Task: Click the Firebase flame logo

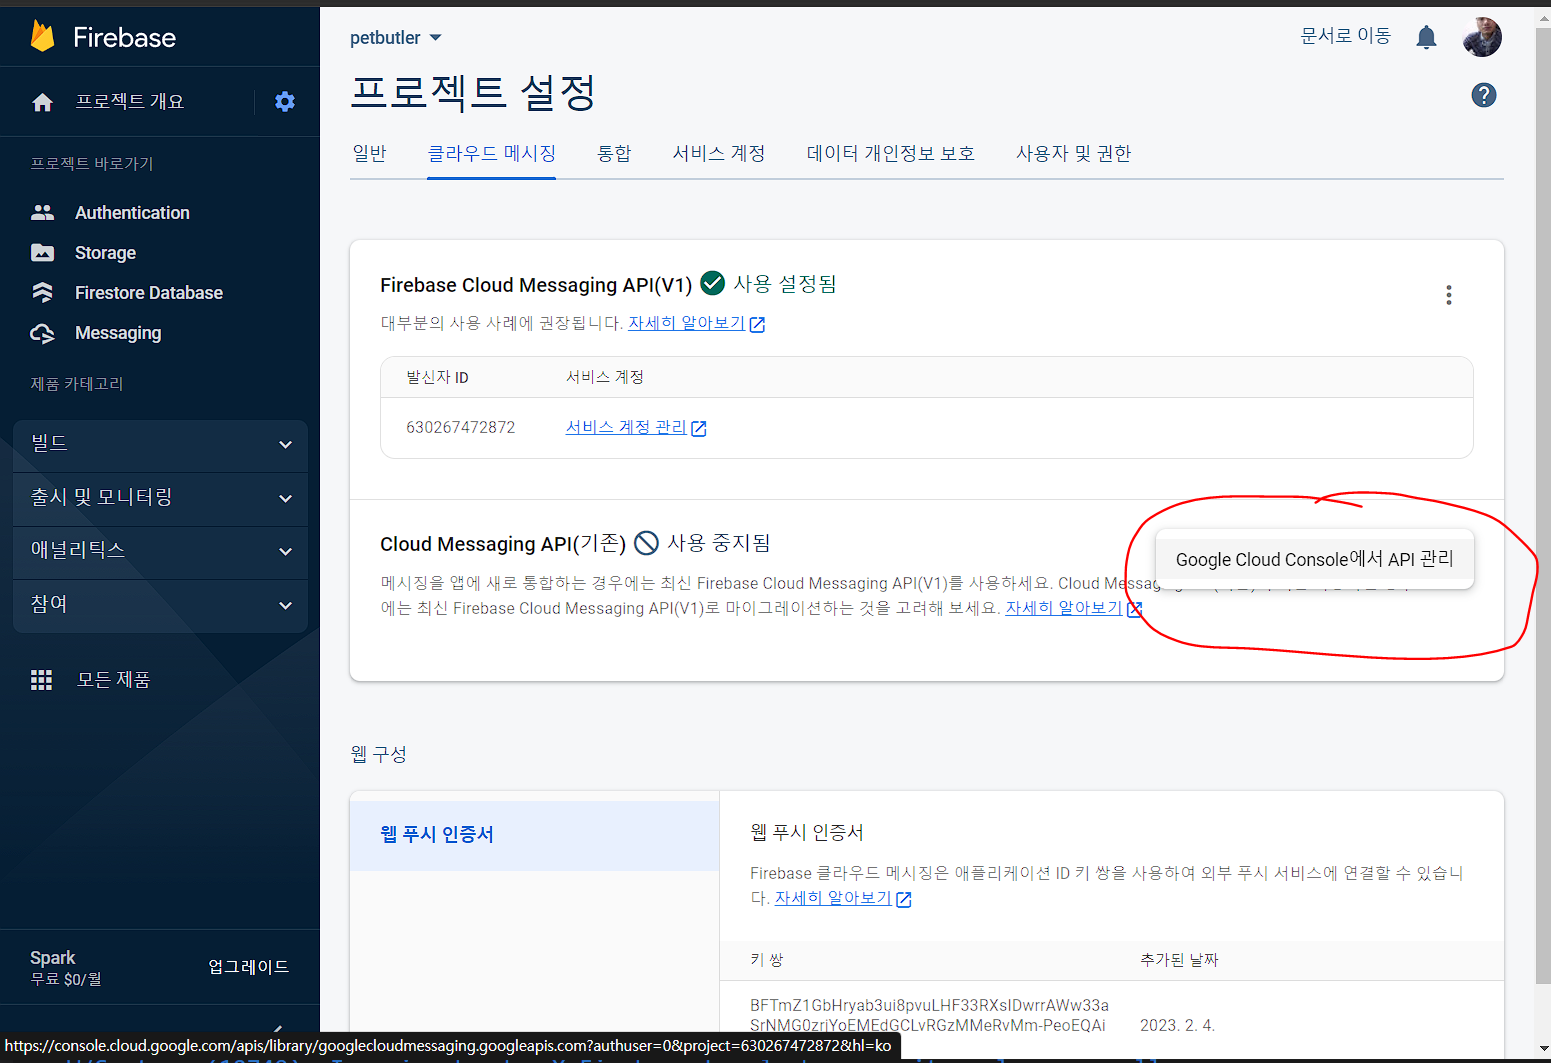Action: click(x=42, y=36)
